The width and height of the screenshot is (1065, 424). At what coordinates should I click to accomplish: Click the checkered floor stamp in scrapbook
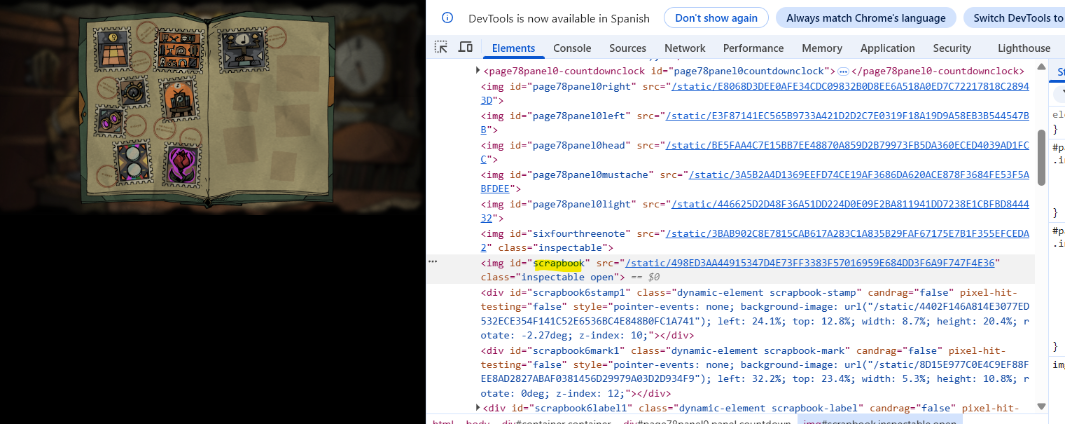[x=111, y=49]
